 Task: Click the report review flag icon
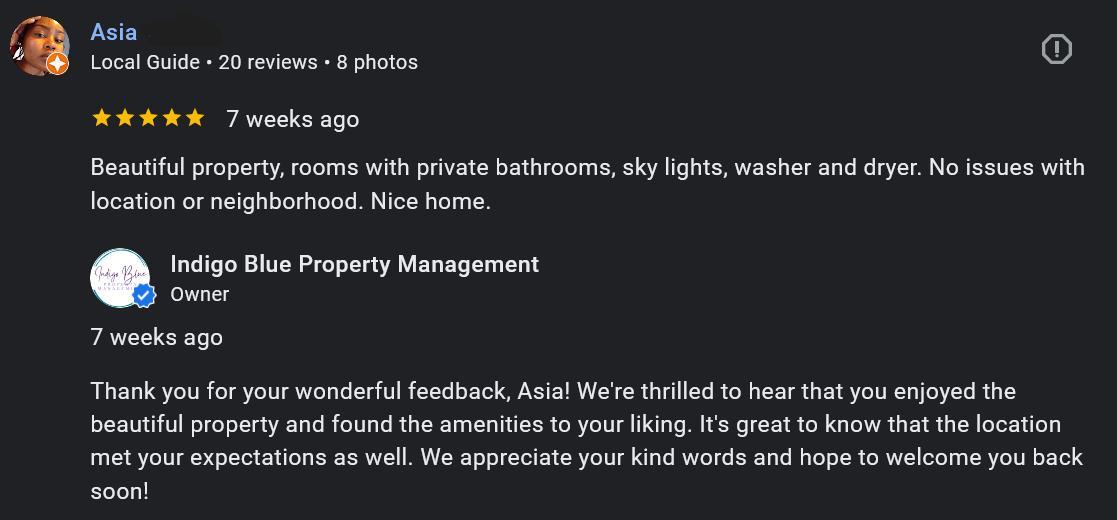(x=1056, y=49)
